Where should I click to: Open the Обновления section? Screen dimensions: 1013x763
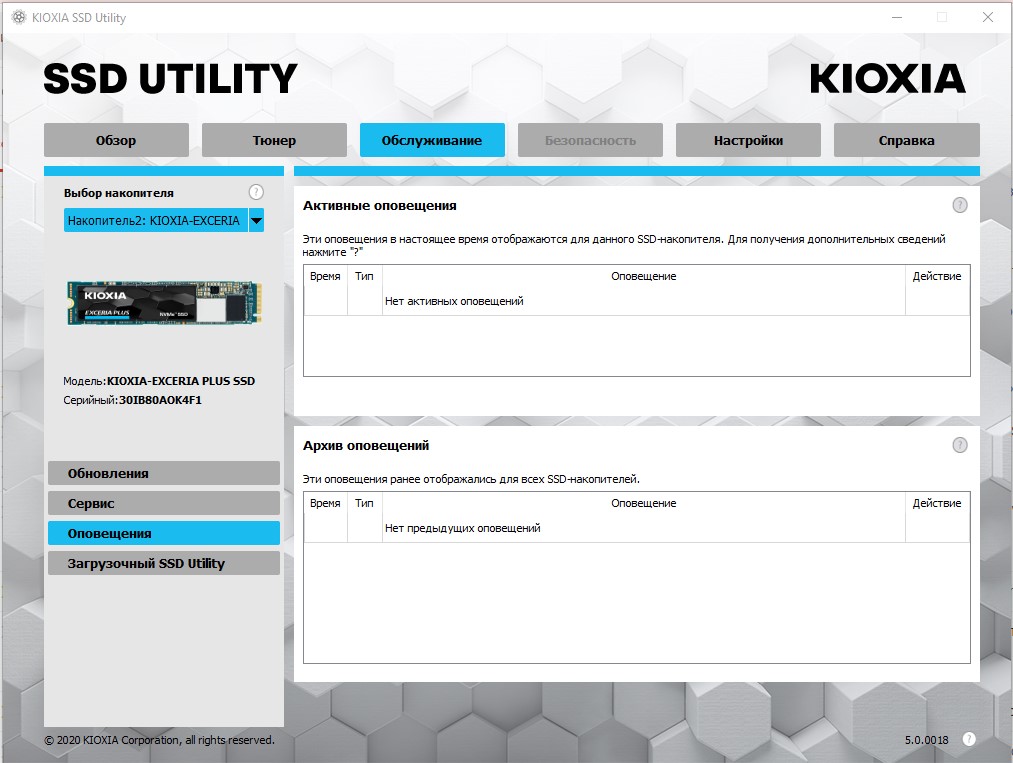163,473
